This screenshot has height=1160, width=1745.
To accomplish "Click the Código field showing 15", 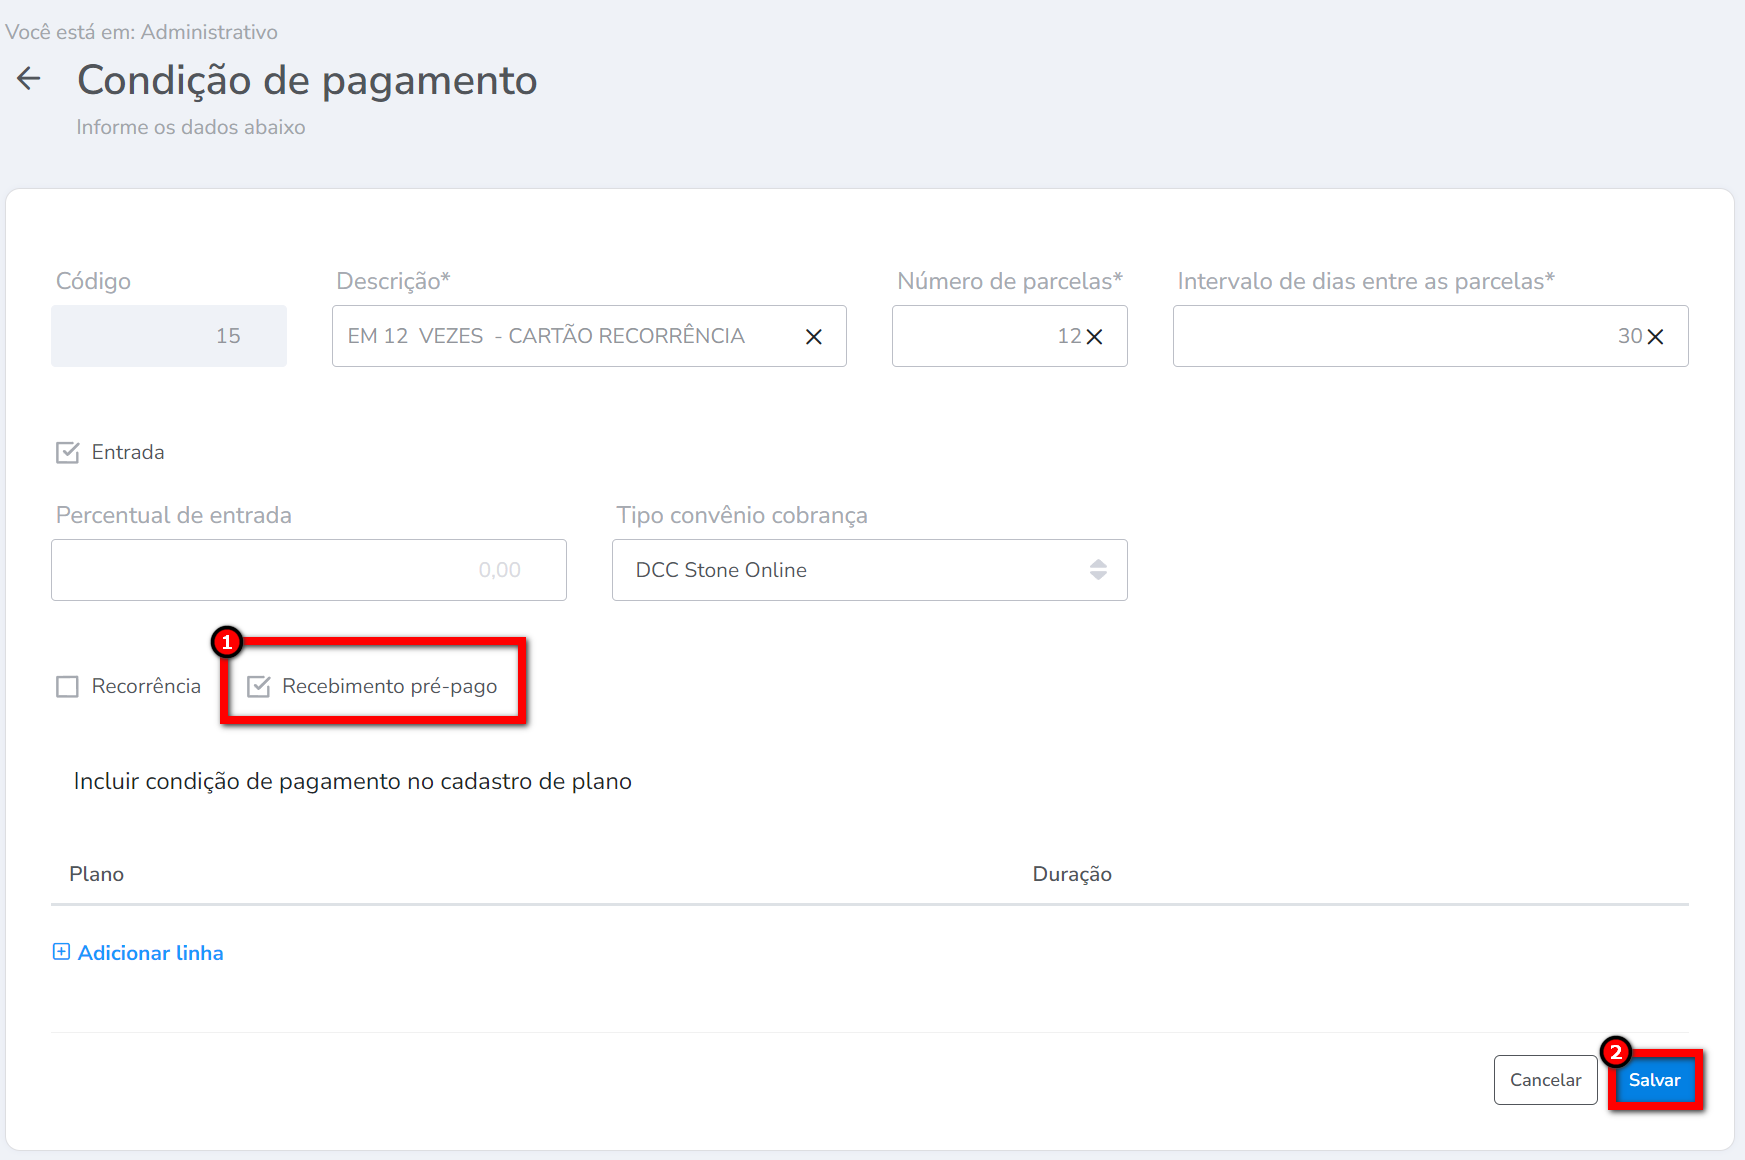I will coord(169,336).
